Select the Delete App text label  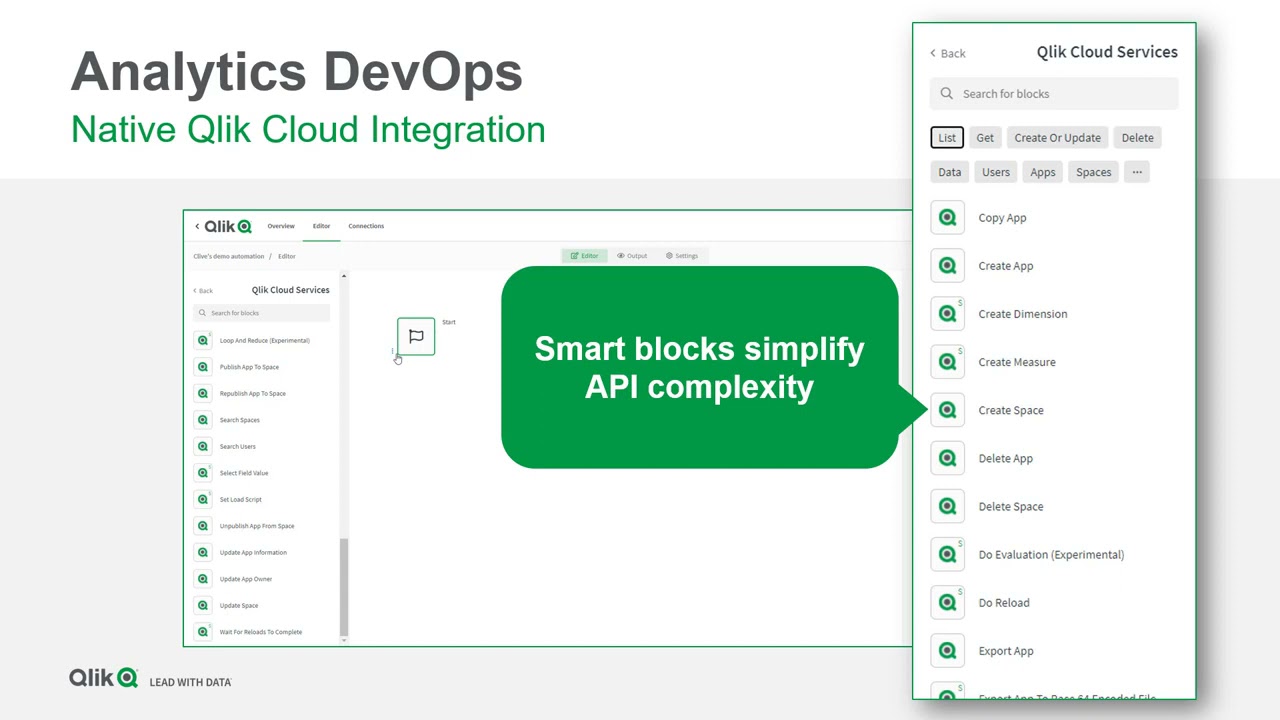(1005, 458)
